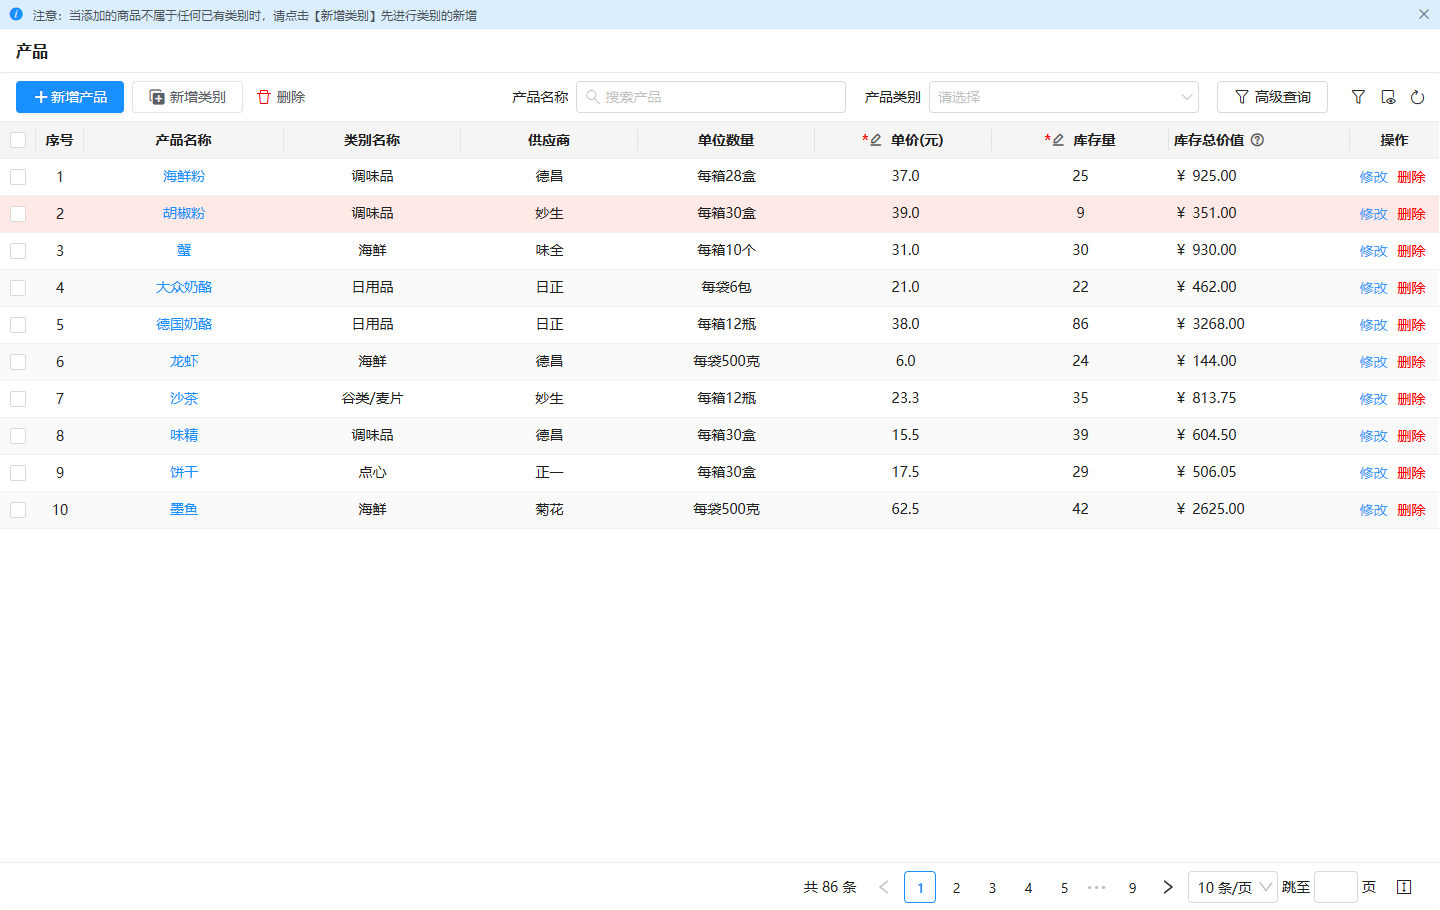Check the box for row 10 墨鱼
Viewport: 1440px width, 910px height.
(x=18, y=510)
